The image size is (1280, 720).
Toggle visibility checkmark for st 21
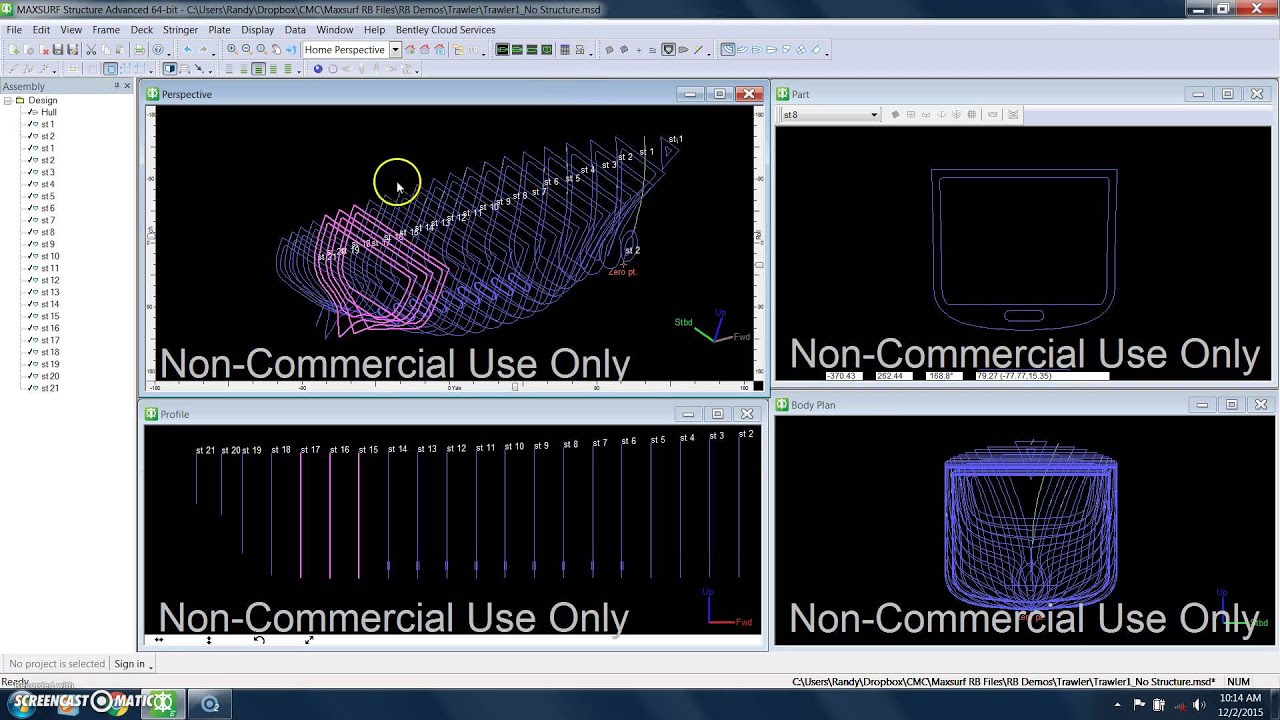pyautogui.click(x=32, y=388)
